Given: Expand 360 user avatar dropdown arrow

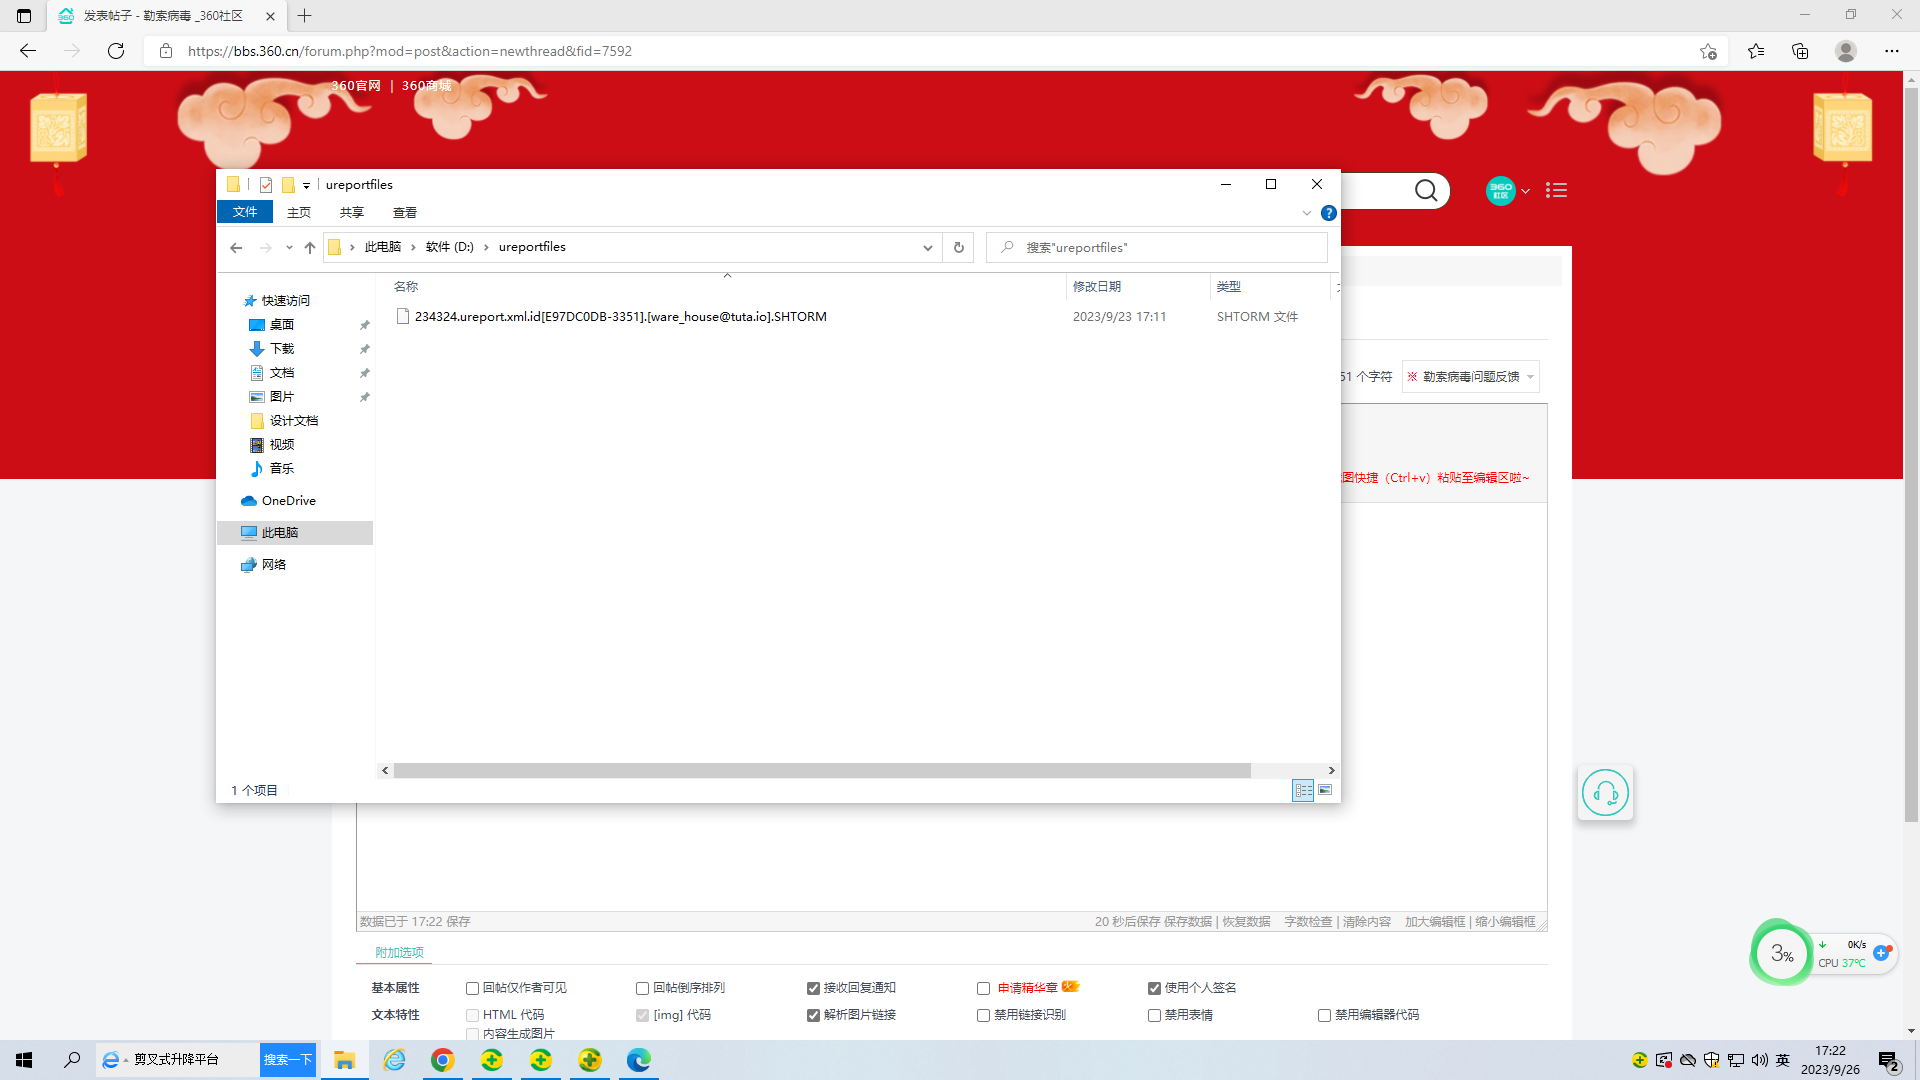Looking at the screenshot, I should 1525,191.
